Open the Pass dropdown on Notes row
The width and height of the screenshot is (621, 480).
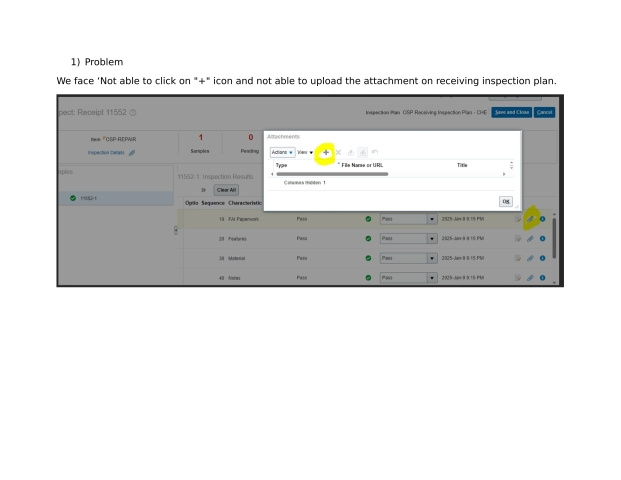pyautogui.click(x=432, y=278)
